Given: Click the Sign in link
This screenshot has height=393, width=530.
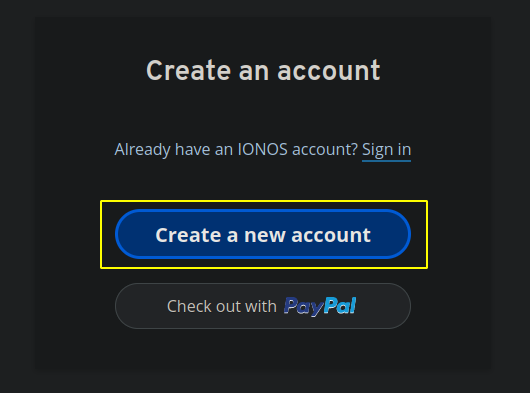Looking at the screenshot, I should coord(386,150).
